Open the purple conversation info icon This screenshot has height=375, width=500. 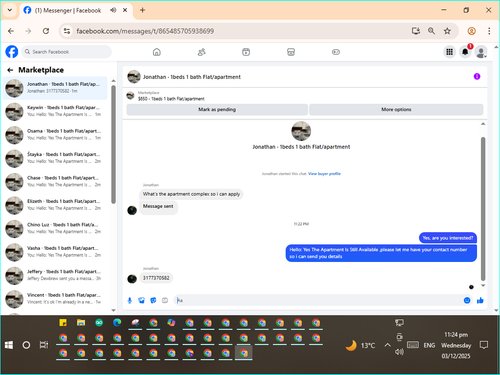click(x=477, y=77)
